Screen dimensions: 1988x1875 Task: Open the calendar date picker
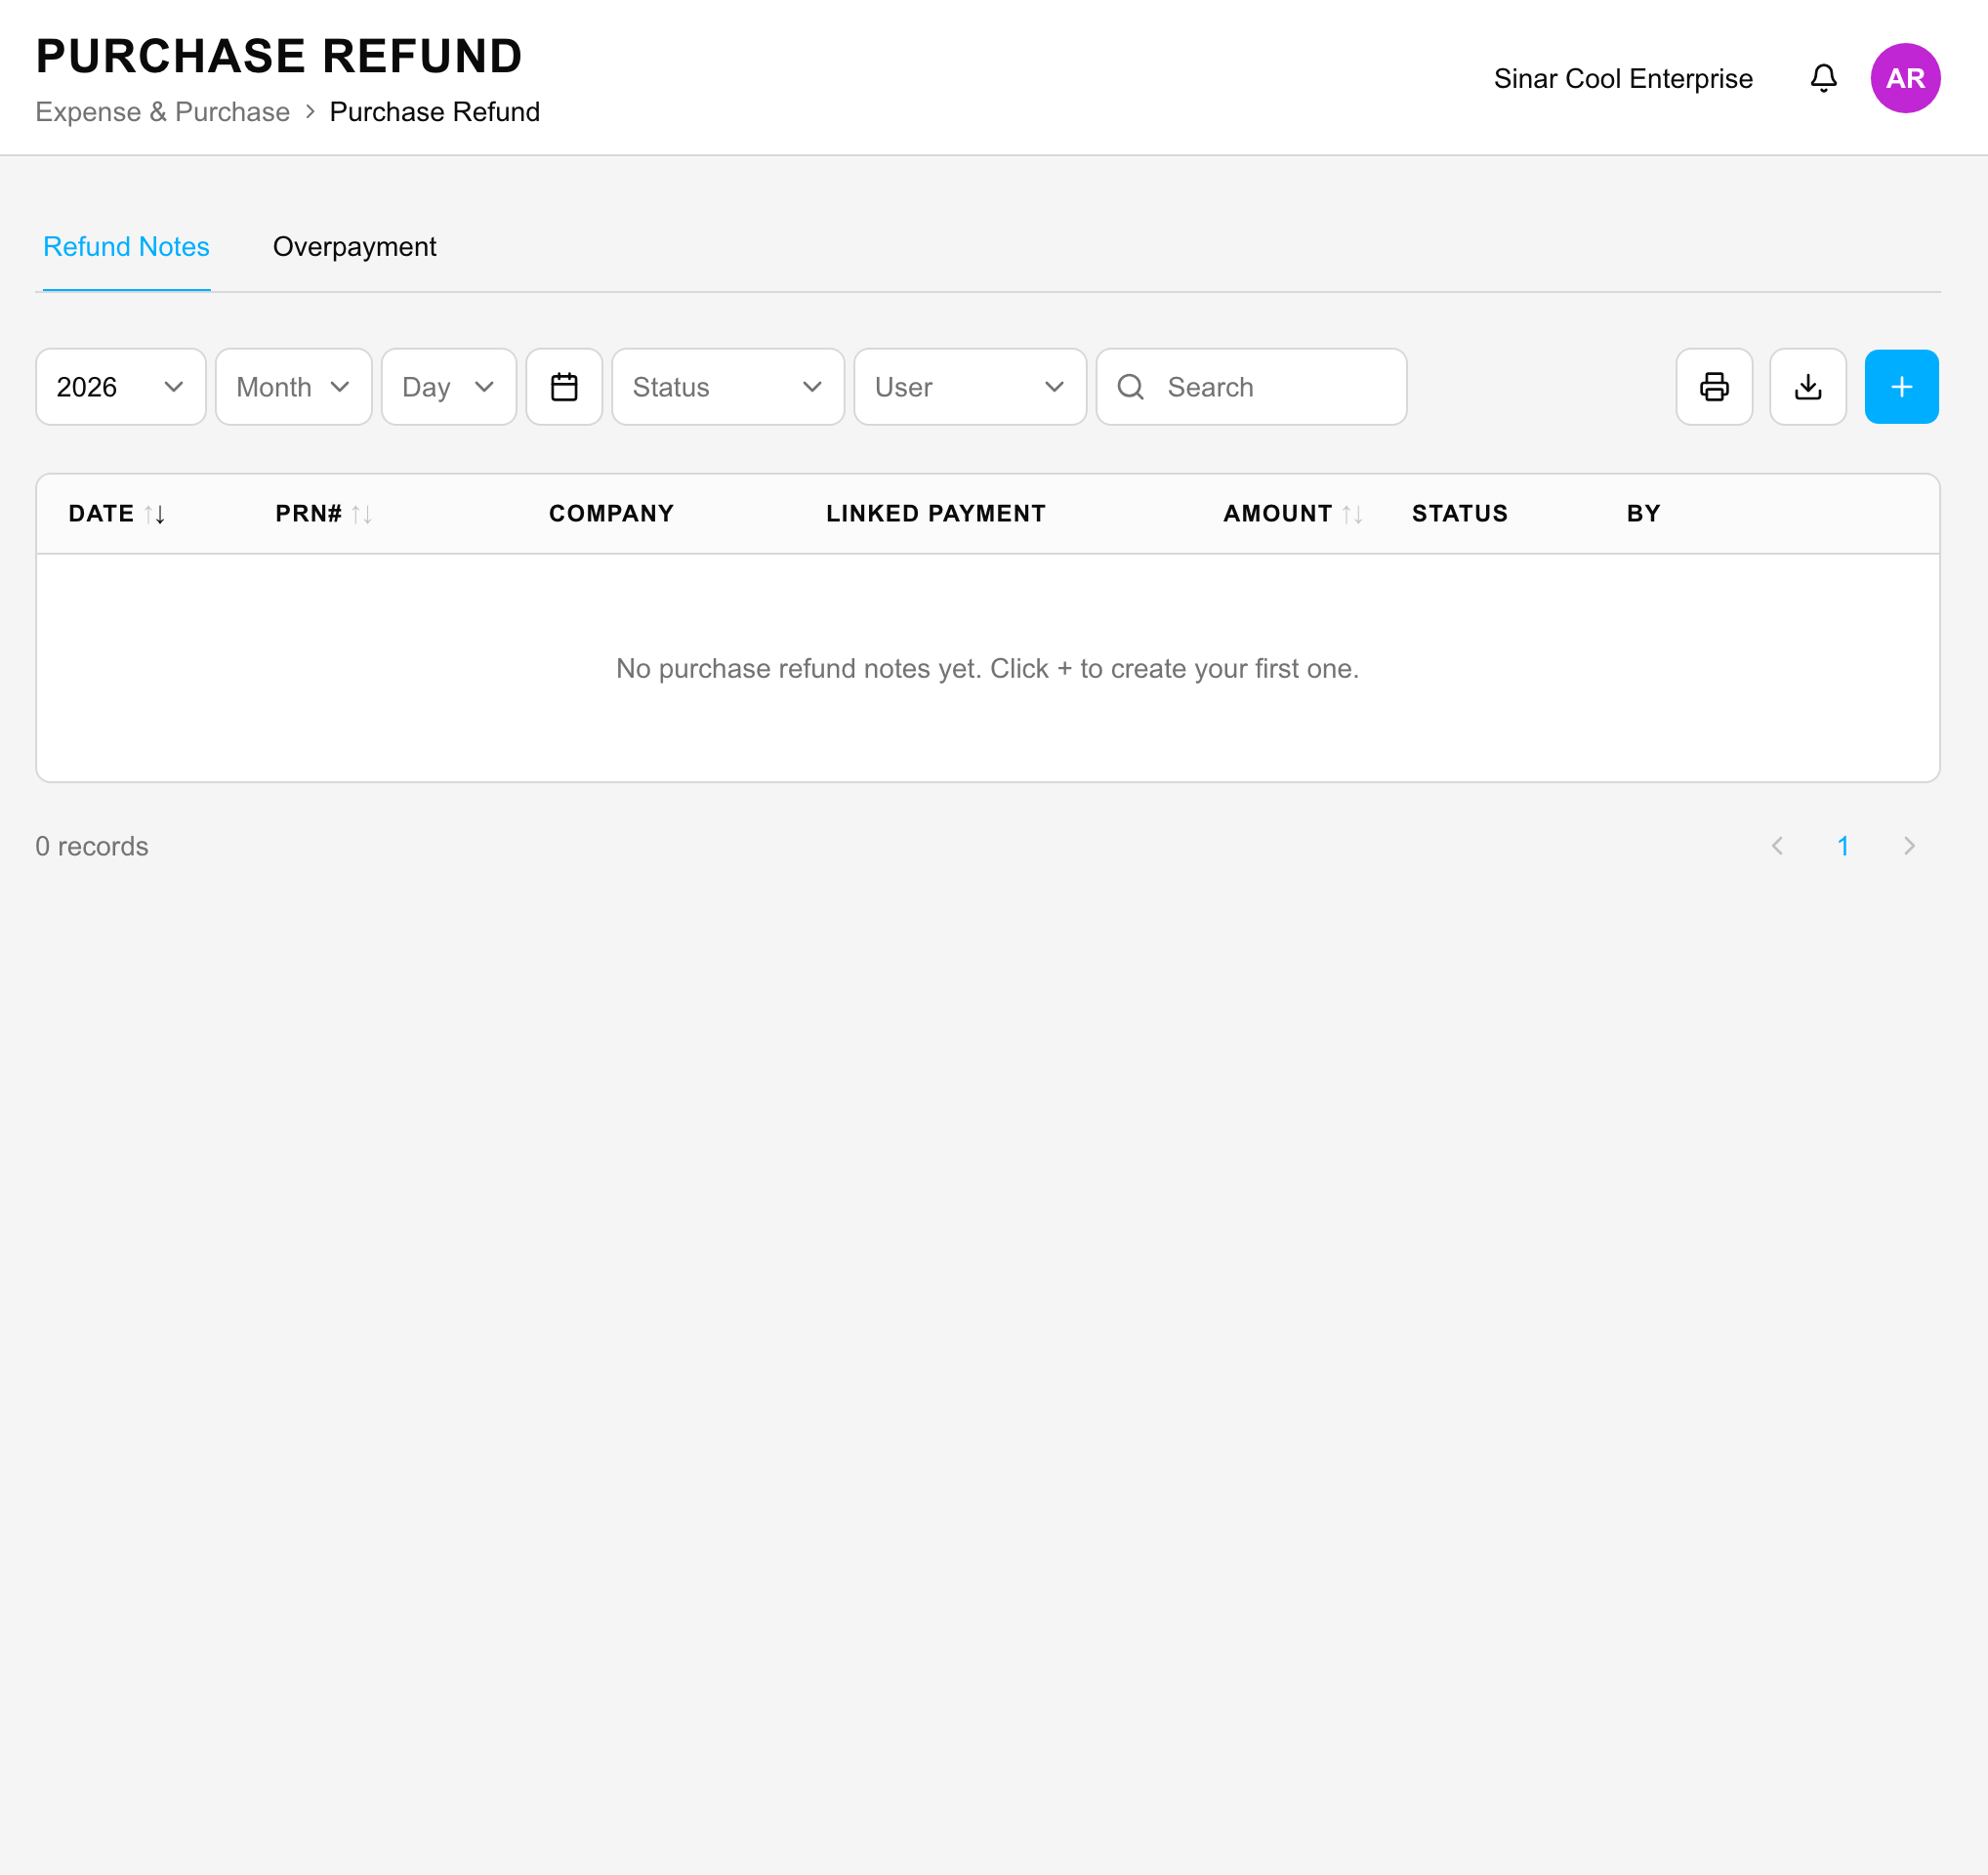click(564, 387)
